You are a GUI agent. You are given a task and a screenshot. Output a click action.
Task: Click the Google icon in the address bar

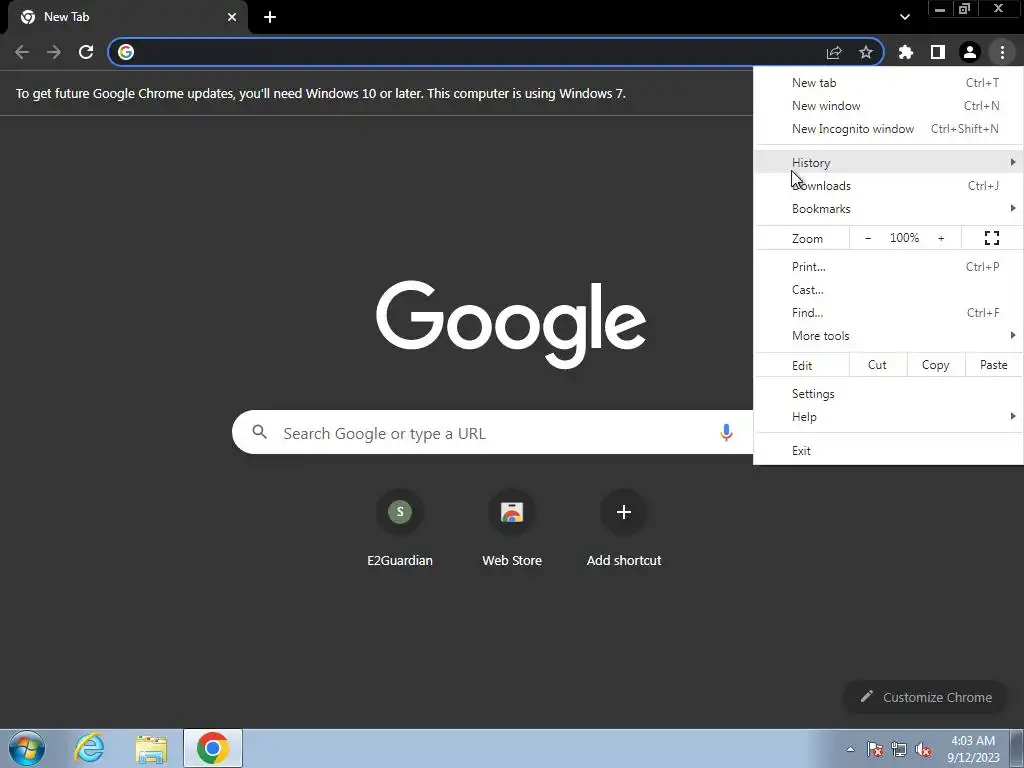coord(126,52)
